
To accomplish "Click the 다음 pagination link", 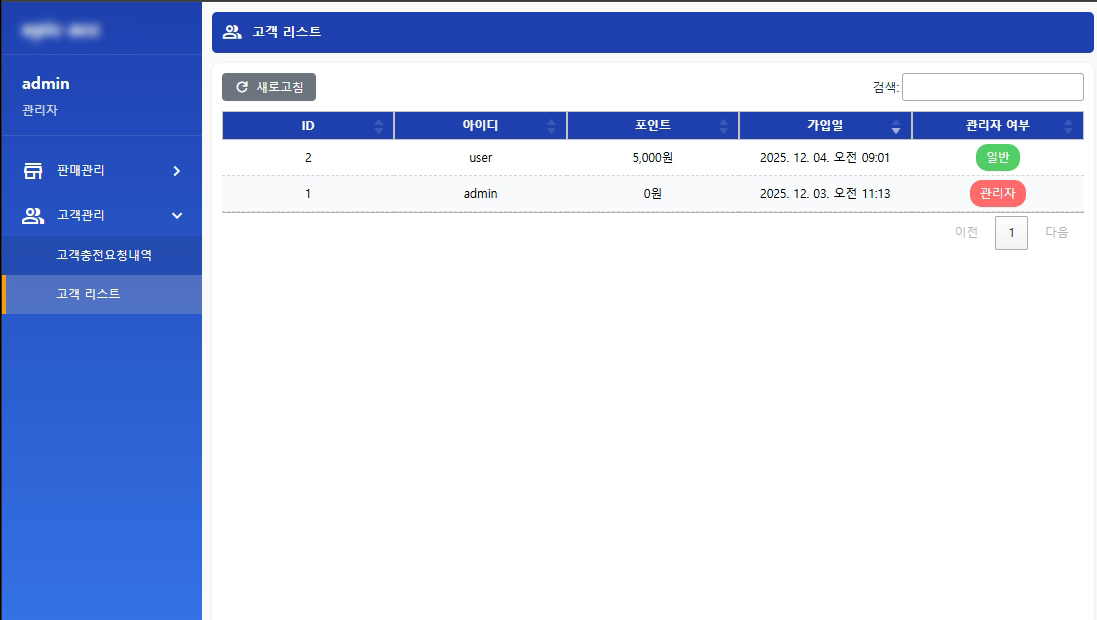I will point(1057,232).
